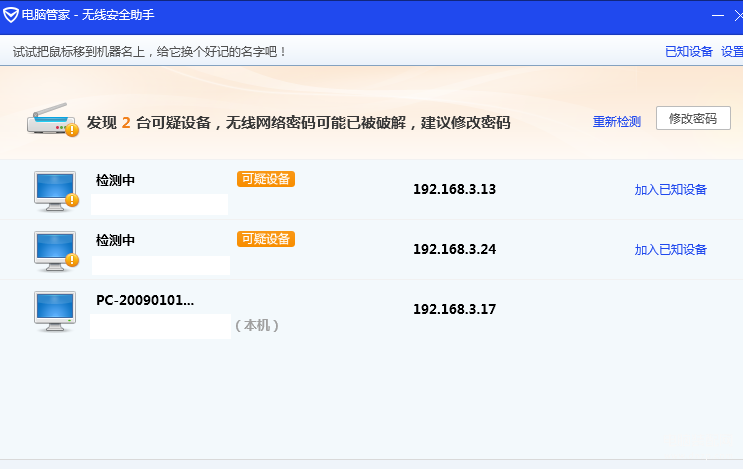Click the second 检测中 device name
The image size is (743, 469).
[115, 241]
